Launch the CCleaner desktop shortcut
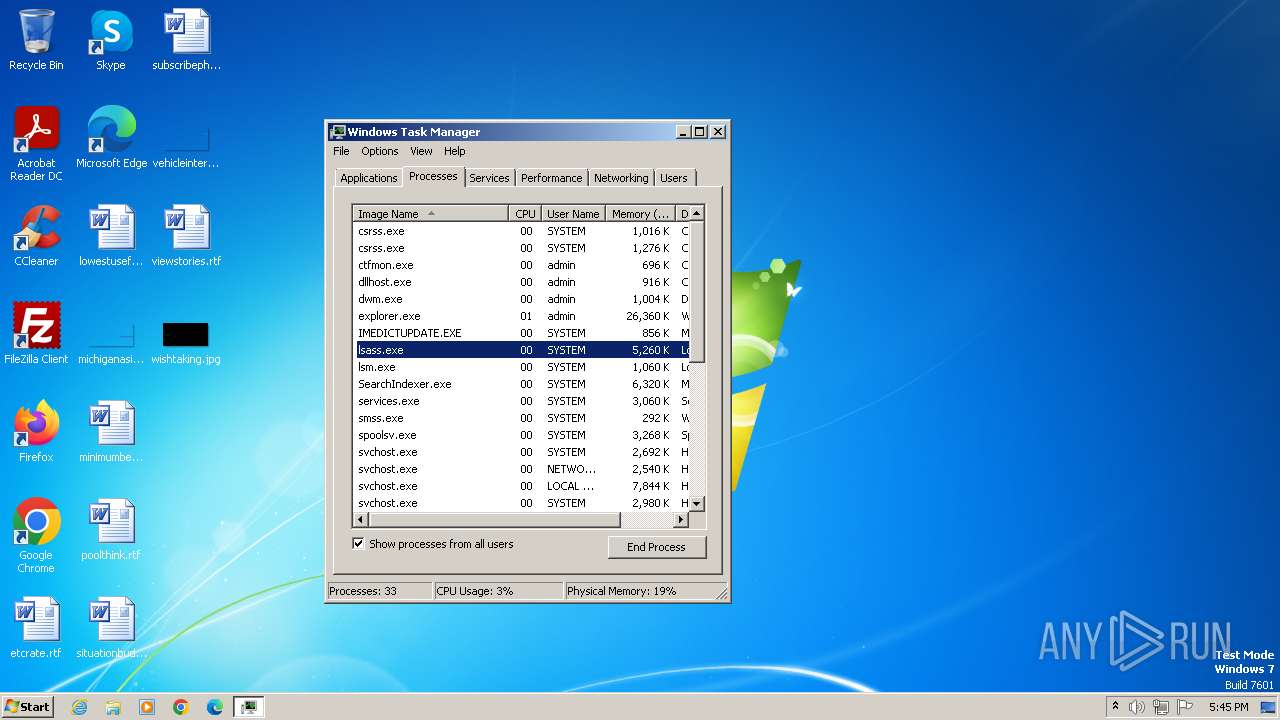Image resolution: width=1280 pixels, height=720 pixels. (36, 236)
